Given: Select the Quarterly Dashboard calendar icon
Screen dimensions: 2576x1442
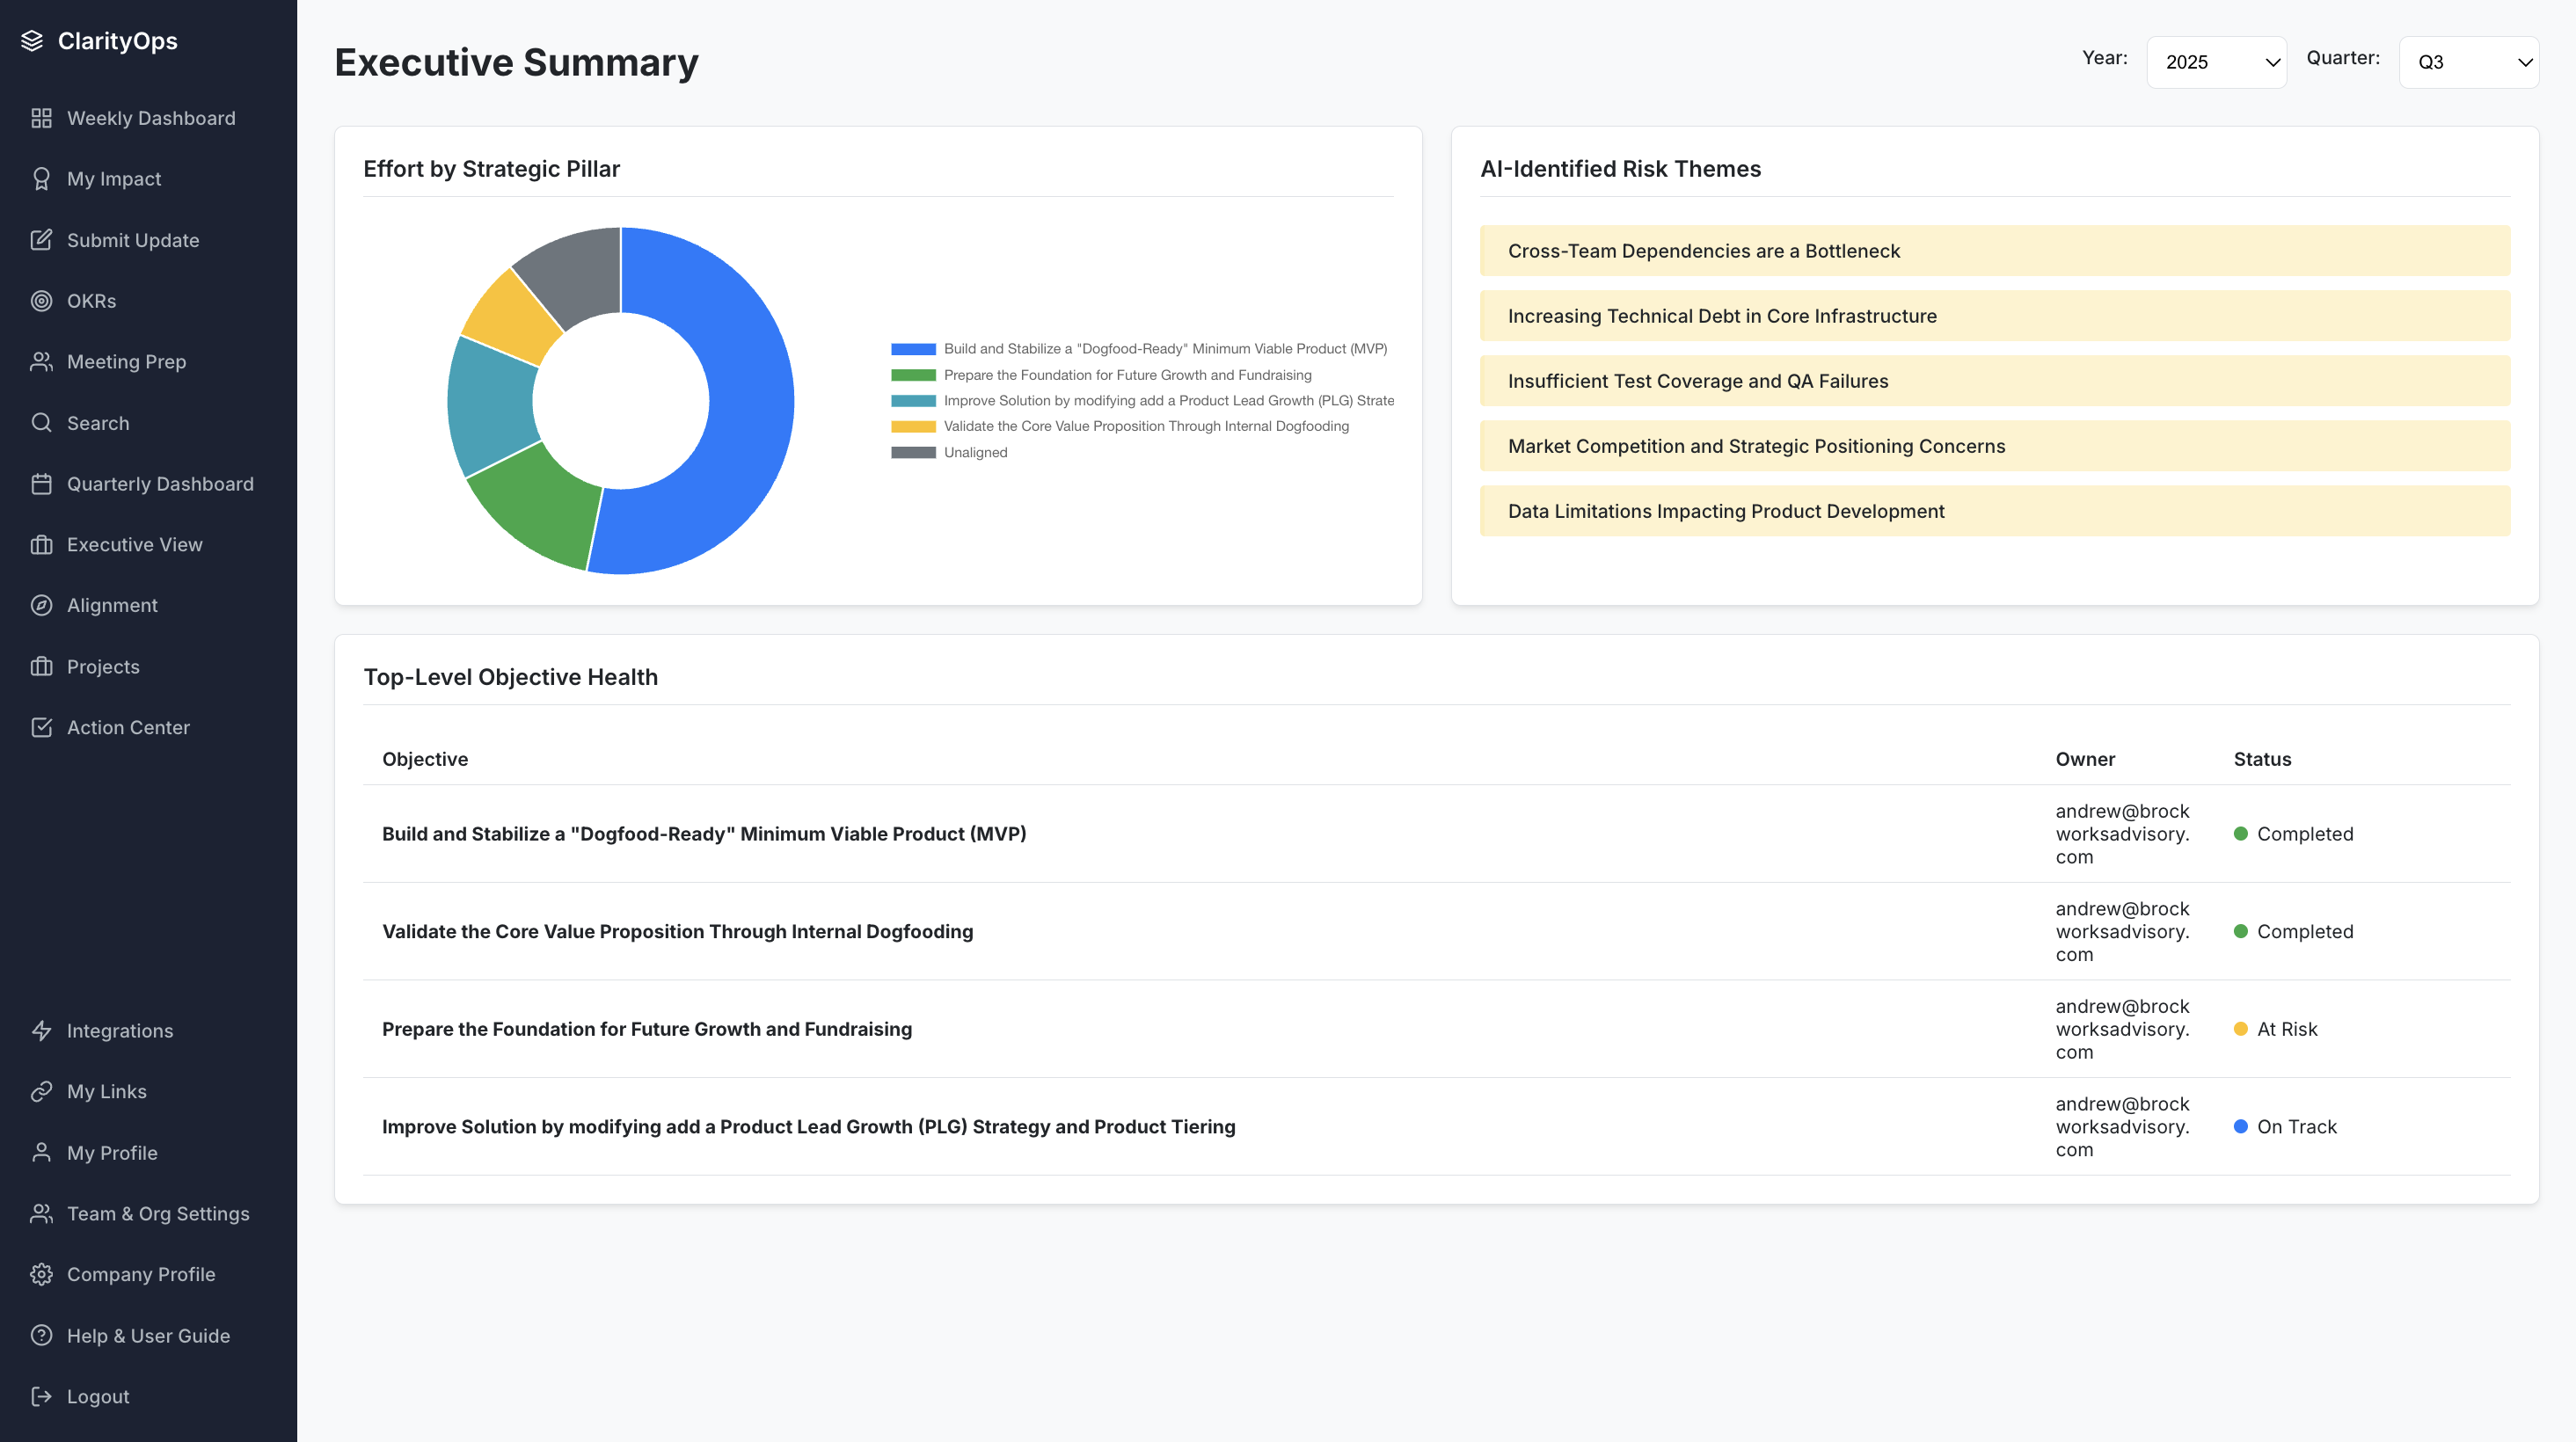Looking at the screenshot, I should click(x=41, y=483).
